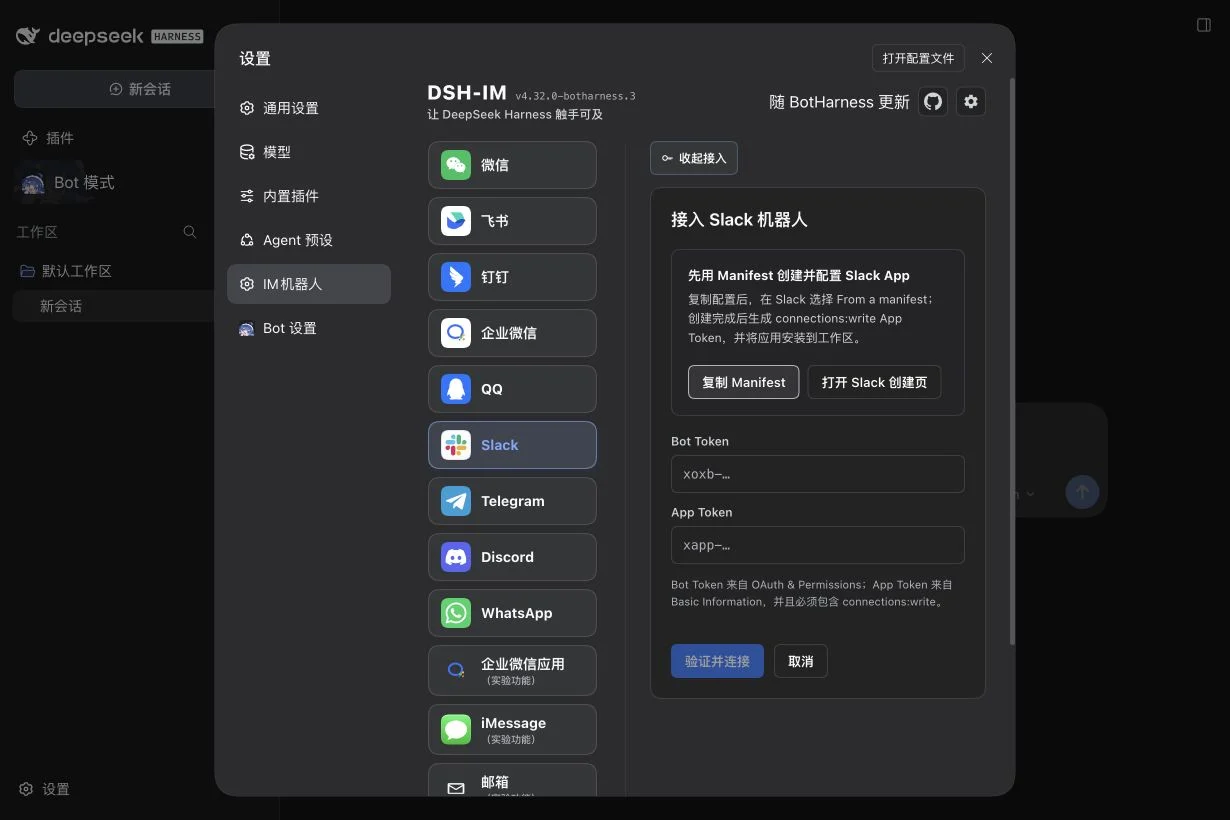Select 企业微信 in the IM list
Image resolution: width=1230 pixels, height=820 pixels.
(x=512, y=333)
